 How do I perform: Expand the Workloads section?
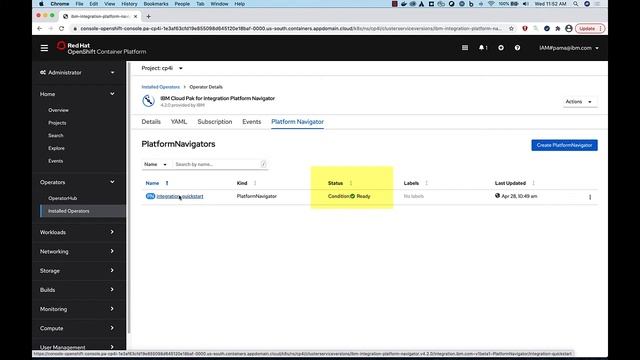point(77,232)
